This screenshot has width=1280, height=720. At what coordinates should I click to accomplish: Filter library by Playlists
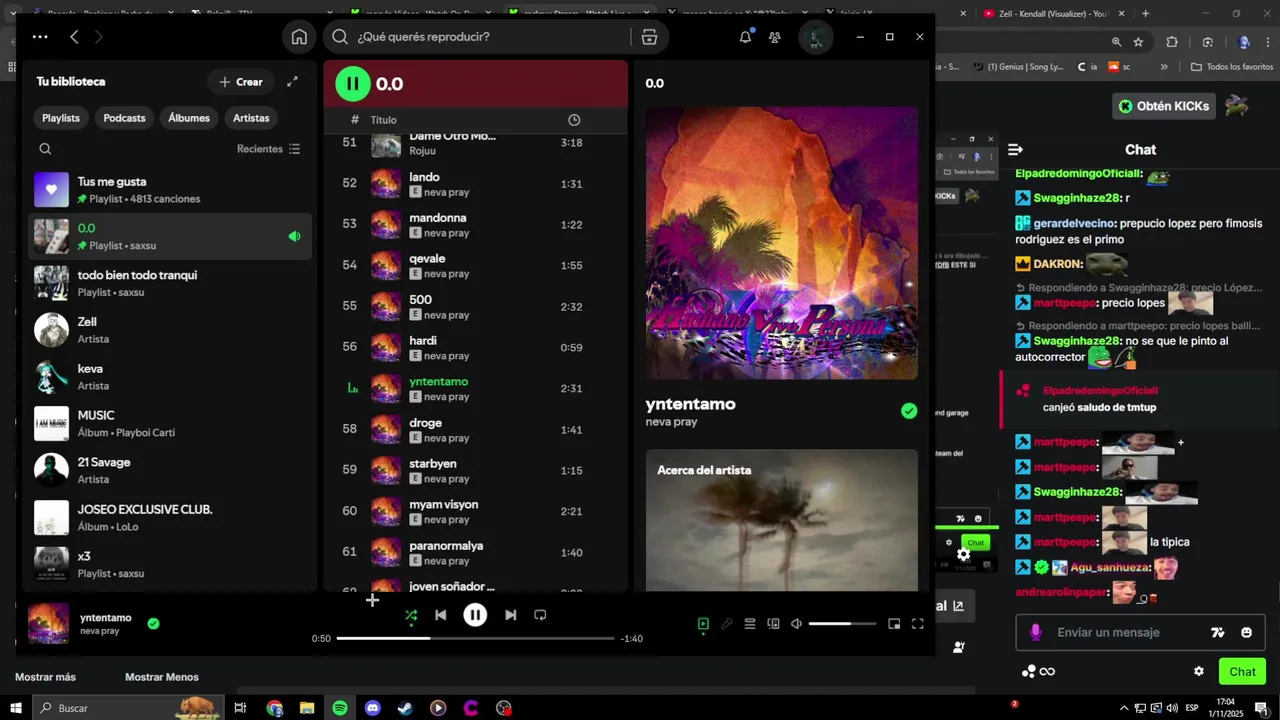click(61, 118)
